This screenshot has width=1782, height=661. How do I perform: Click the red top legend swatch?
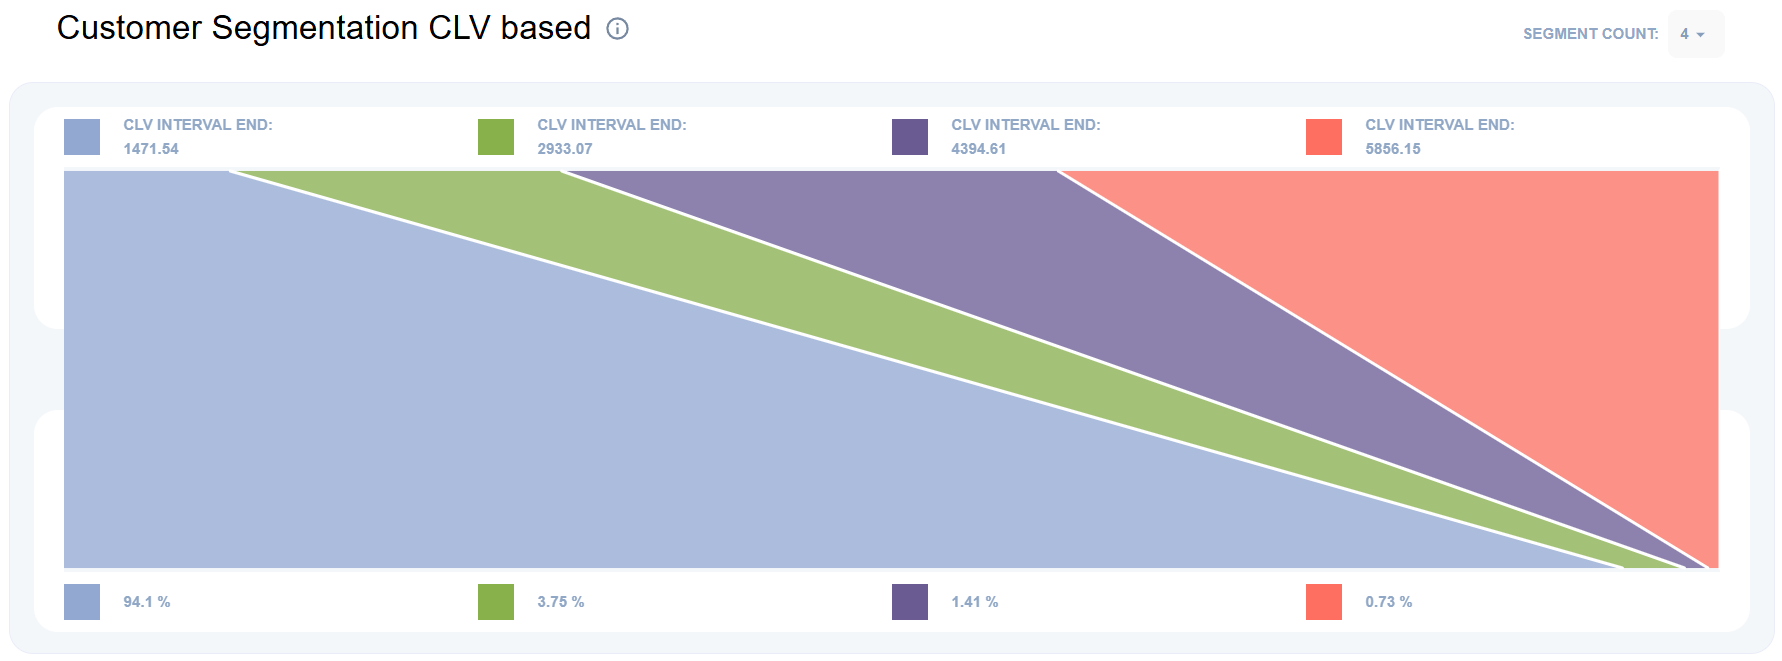click(1324, 137)
